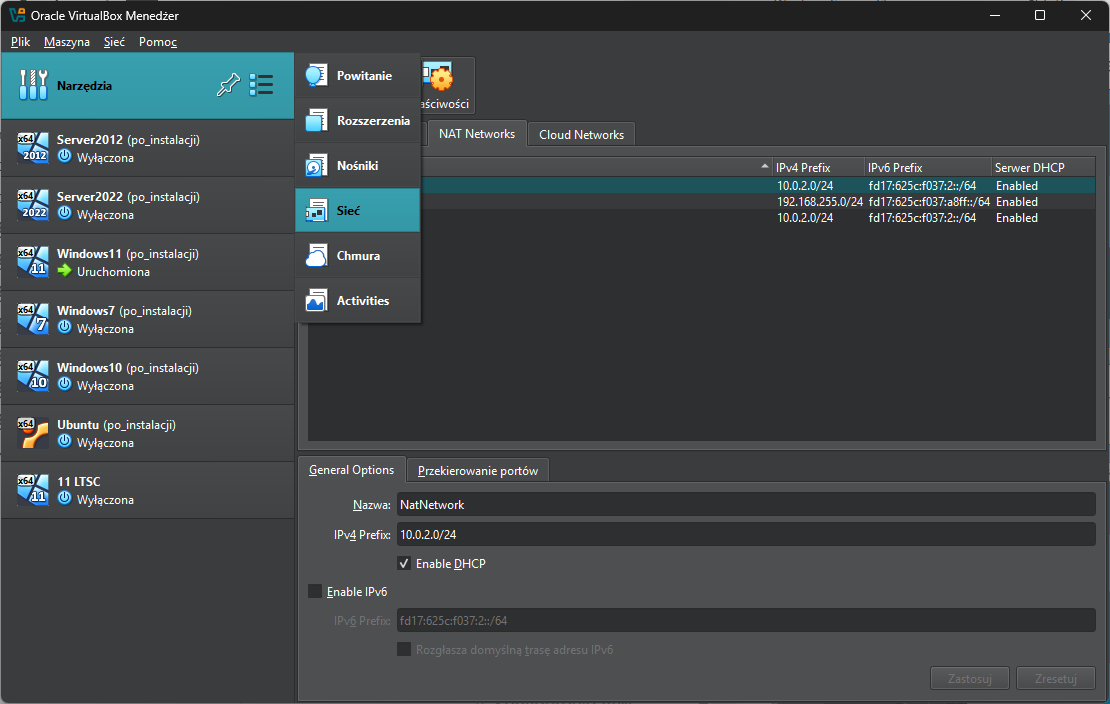This screenshot has width=1110, height=704.
Task: Click the running arrow icon of Windows11
Action: tap(64, 270)
